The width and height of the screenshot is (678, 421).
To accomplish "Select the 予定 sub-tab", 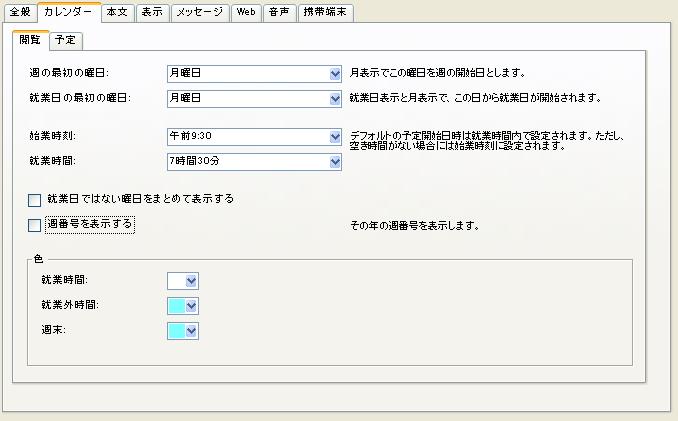I will pyautogui.click(x=68, y=41).
